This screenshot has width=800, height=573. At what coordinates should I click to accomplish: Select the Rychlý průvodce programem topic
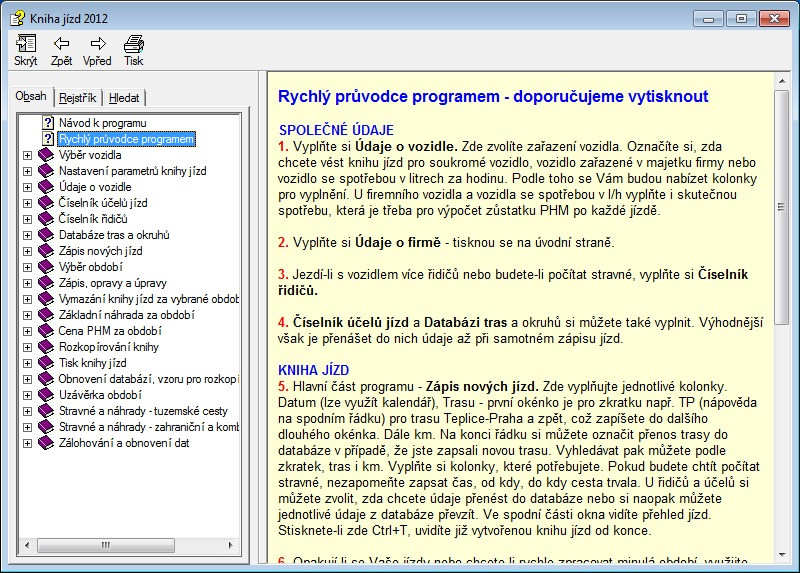point(126,139)
